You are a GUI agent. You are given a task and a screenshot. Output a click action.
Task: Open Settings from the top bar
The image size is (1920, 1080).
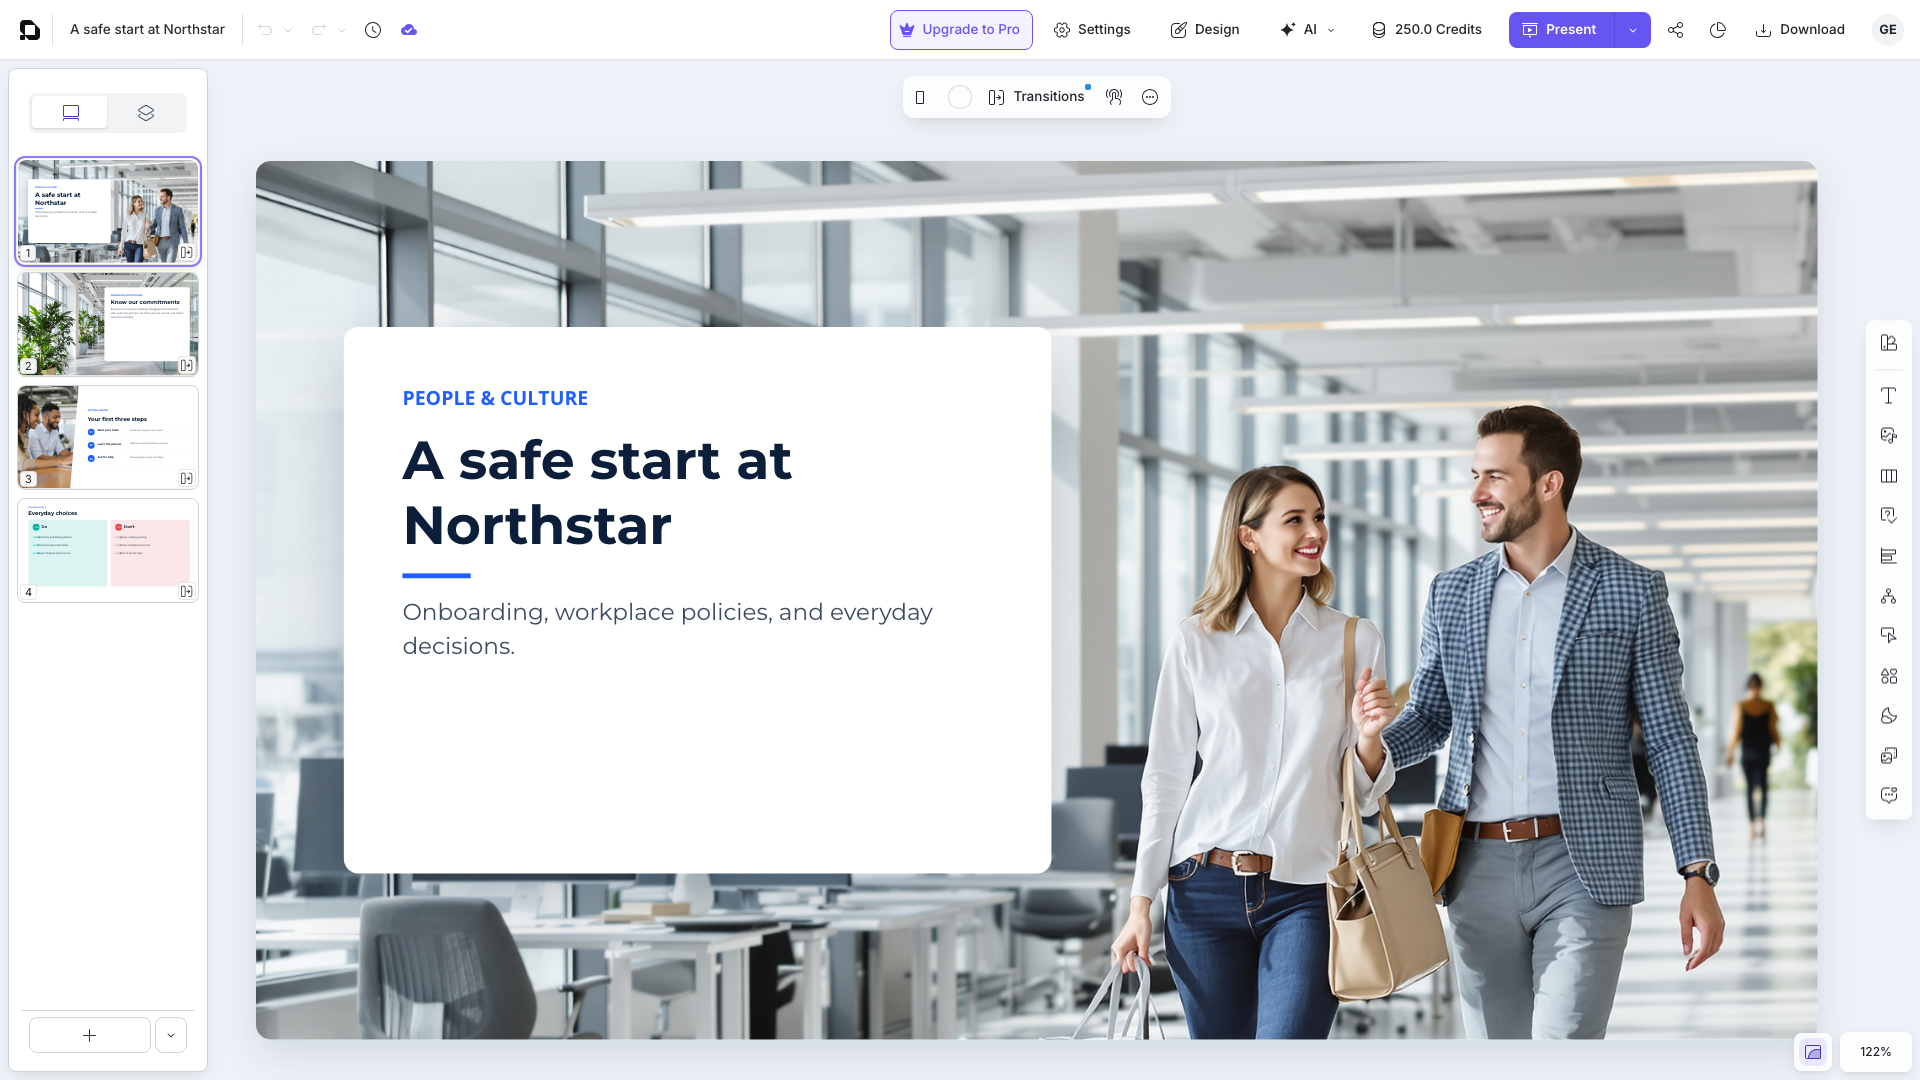pyautogui.click(x=1092, y=30)
